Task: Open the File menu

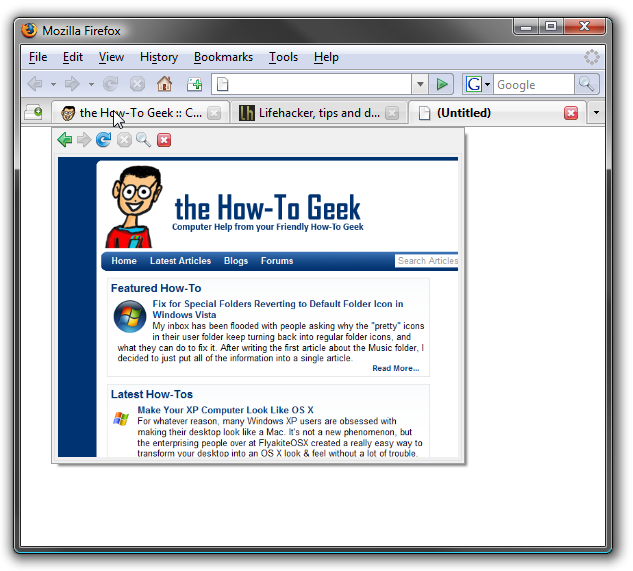Action: click(38, 57)
